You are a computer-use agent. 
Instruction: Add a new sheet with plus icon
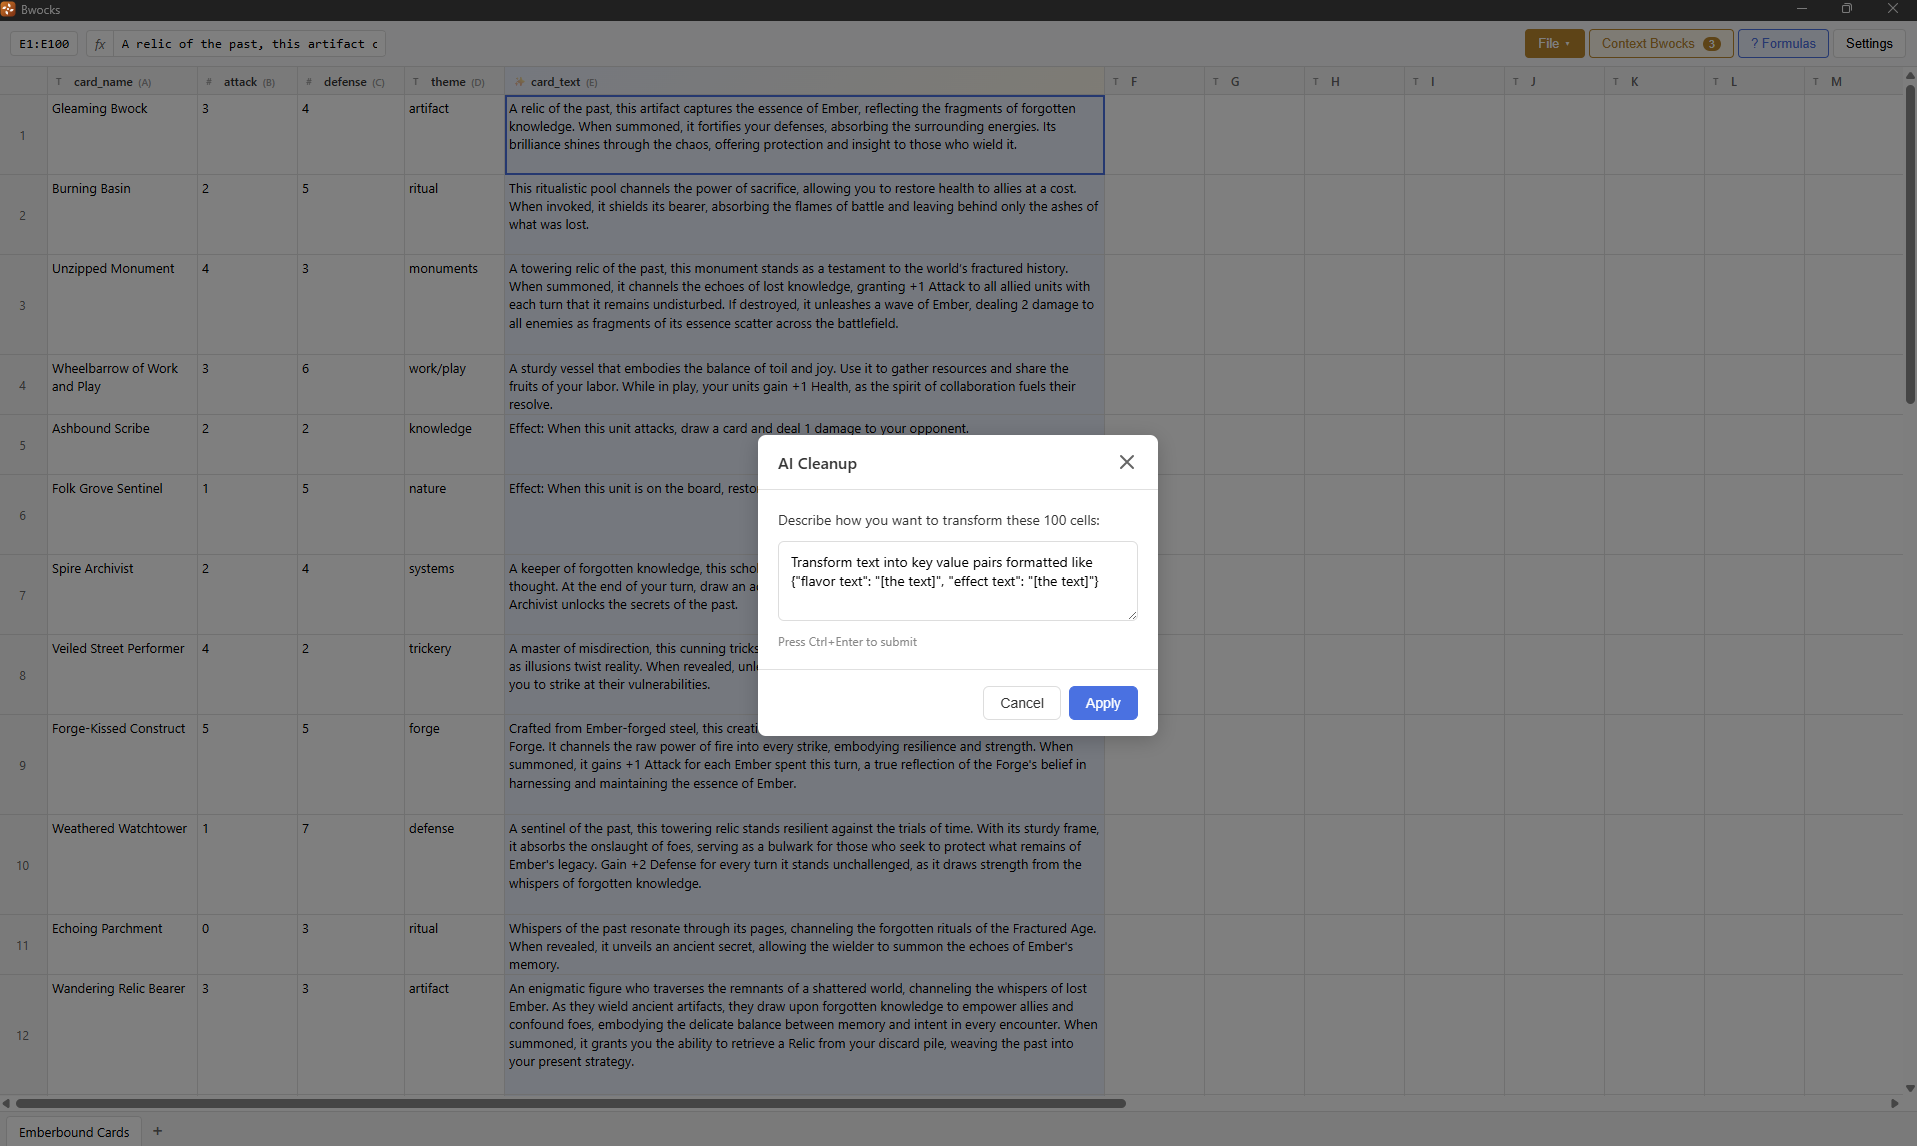pyautogui.click(x=157, y=1131)
